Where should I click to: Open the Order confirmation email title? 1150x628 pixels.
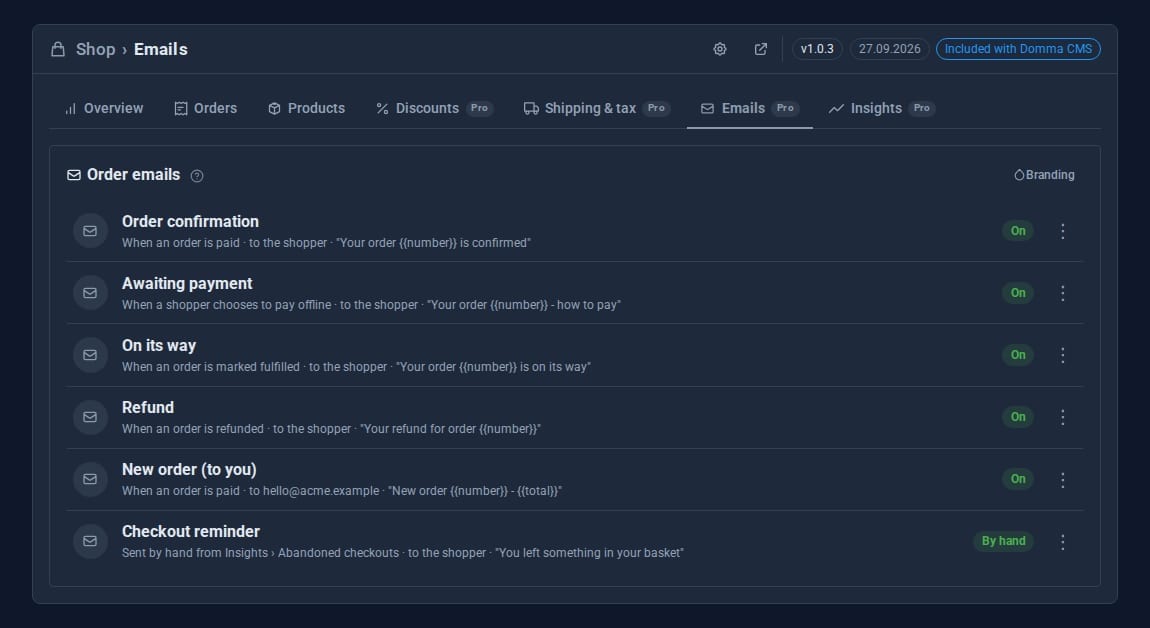tap(190, 222)
